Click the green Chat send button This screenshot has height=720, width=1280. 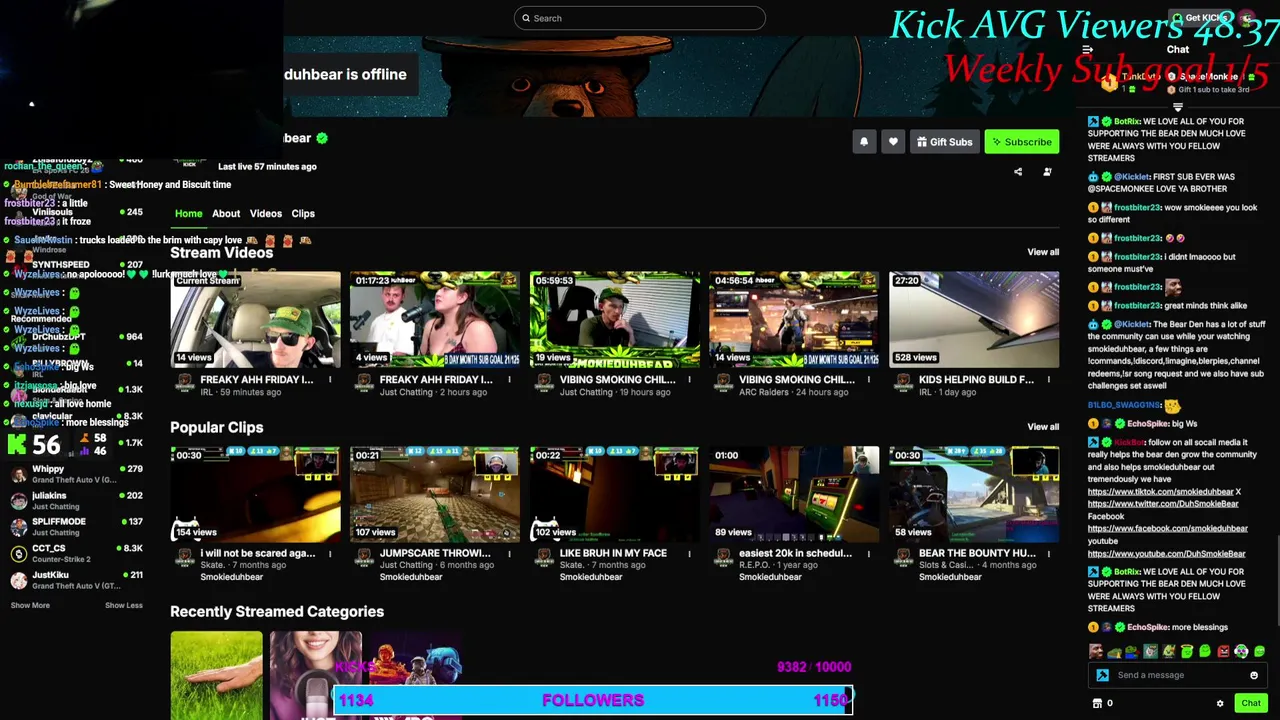tap(1251, 703)
